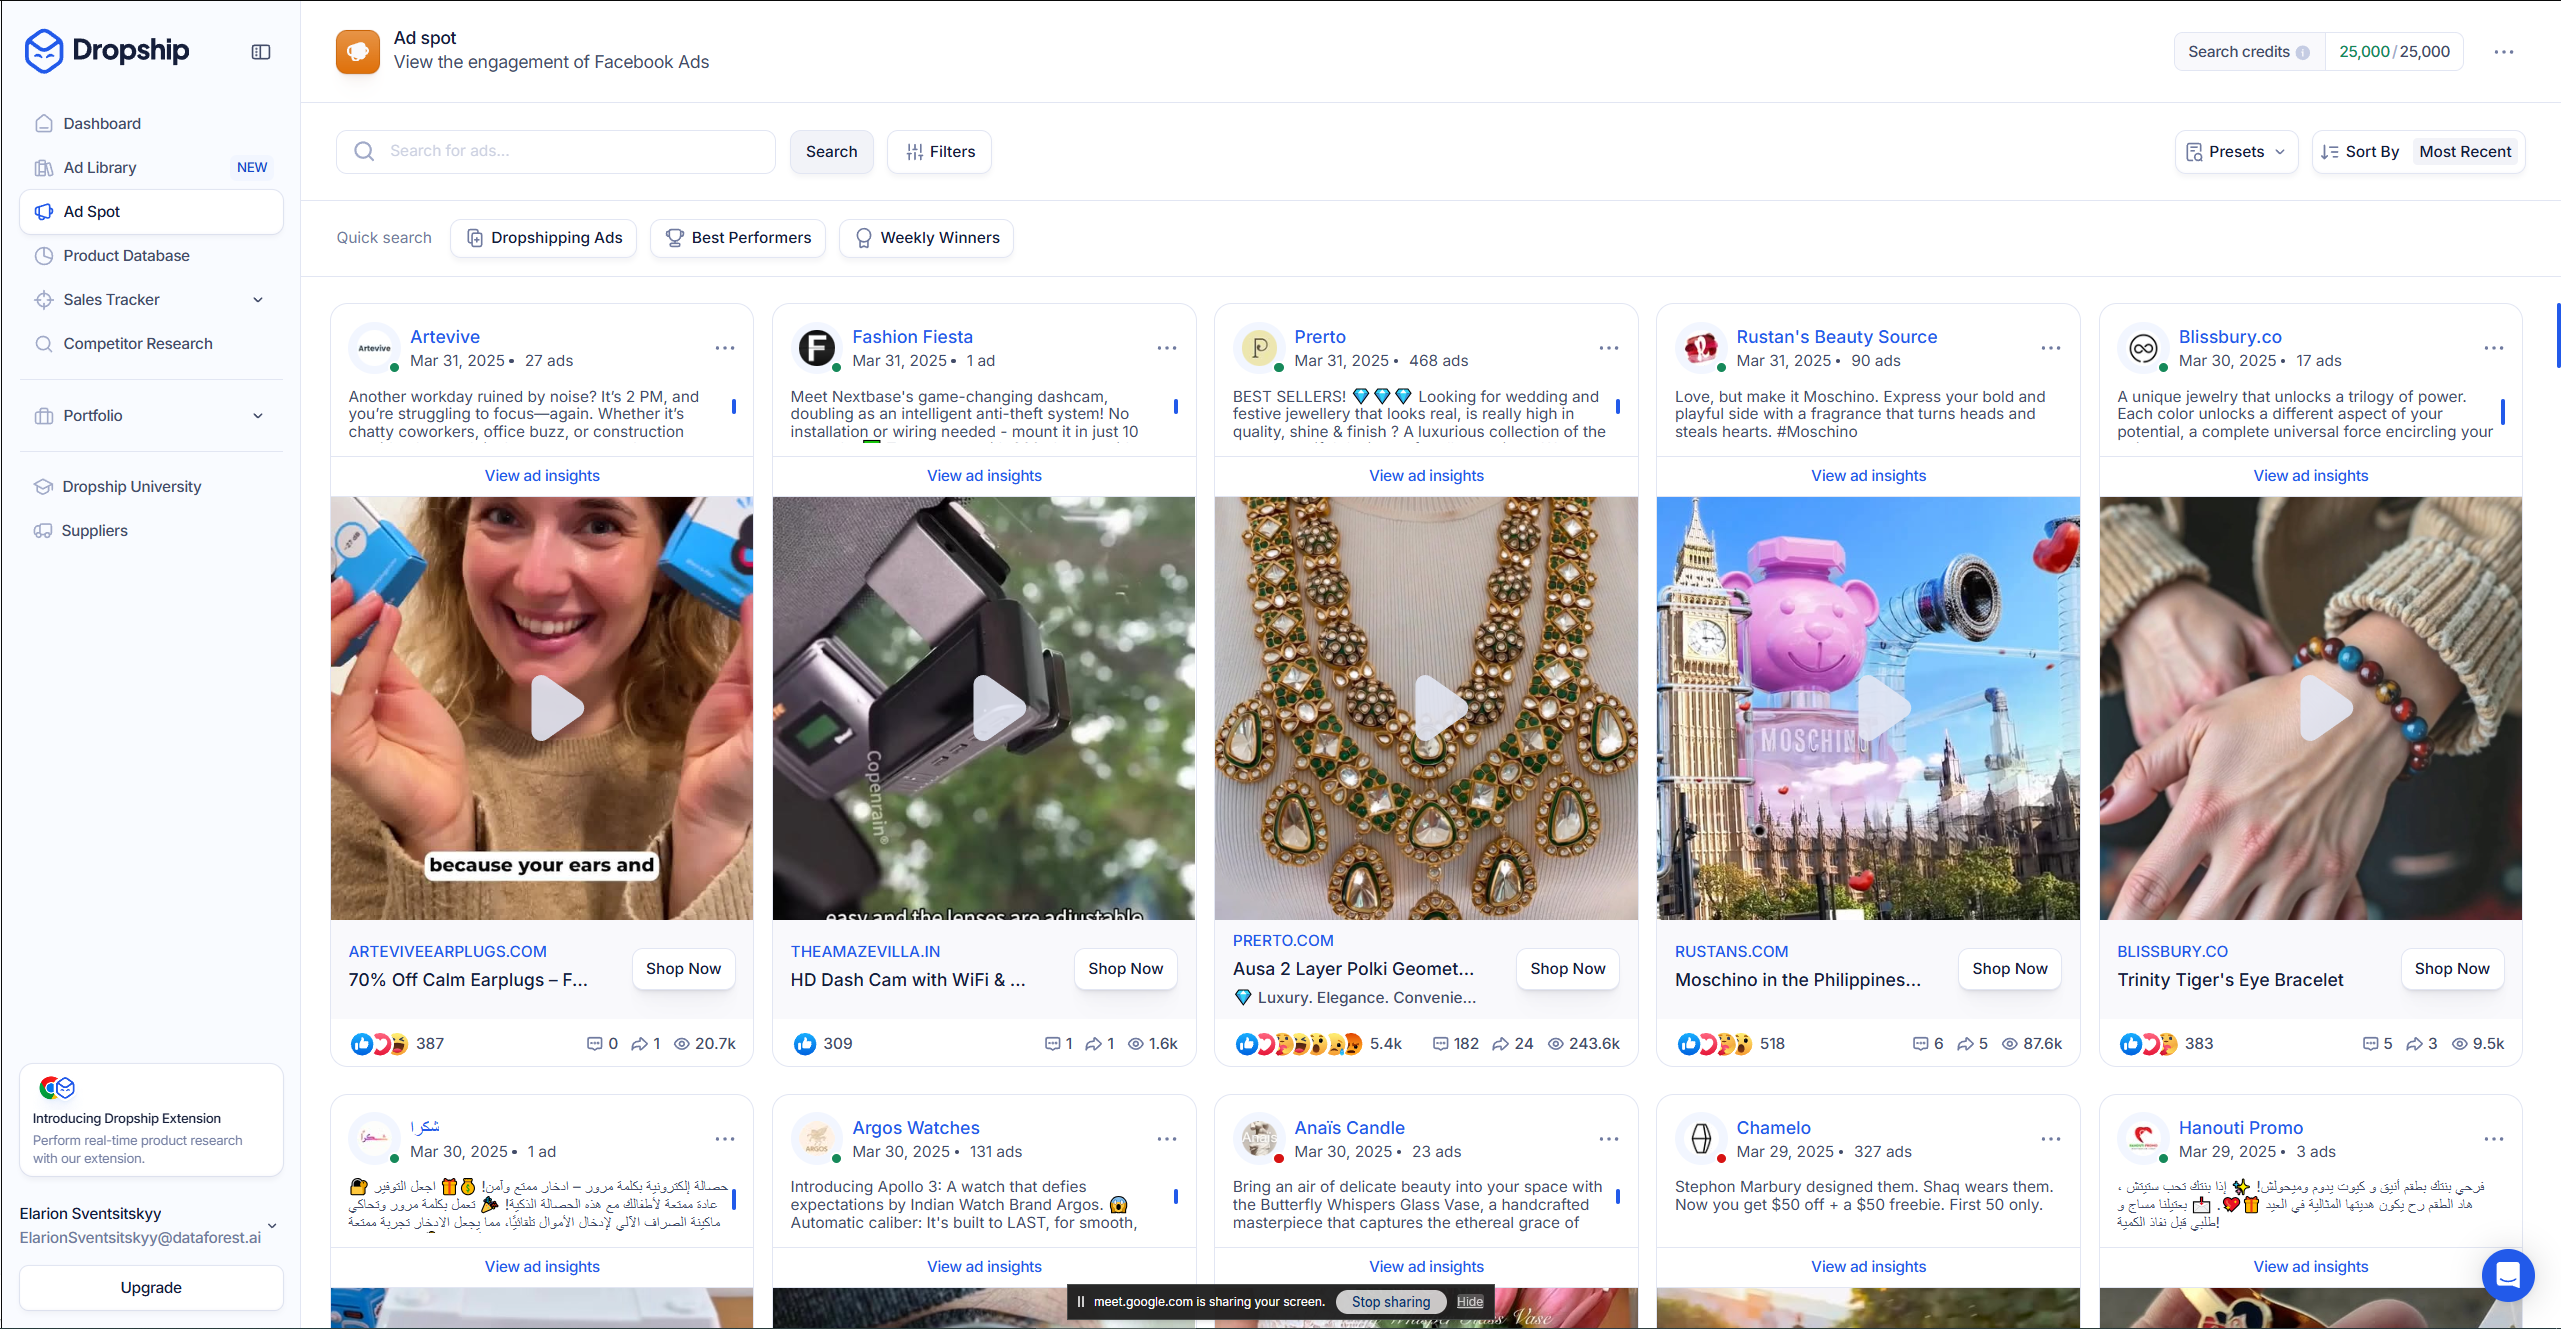
Task: Open the top-right three-dot options menu
Action: point(2504,52)
